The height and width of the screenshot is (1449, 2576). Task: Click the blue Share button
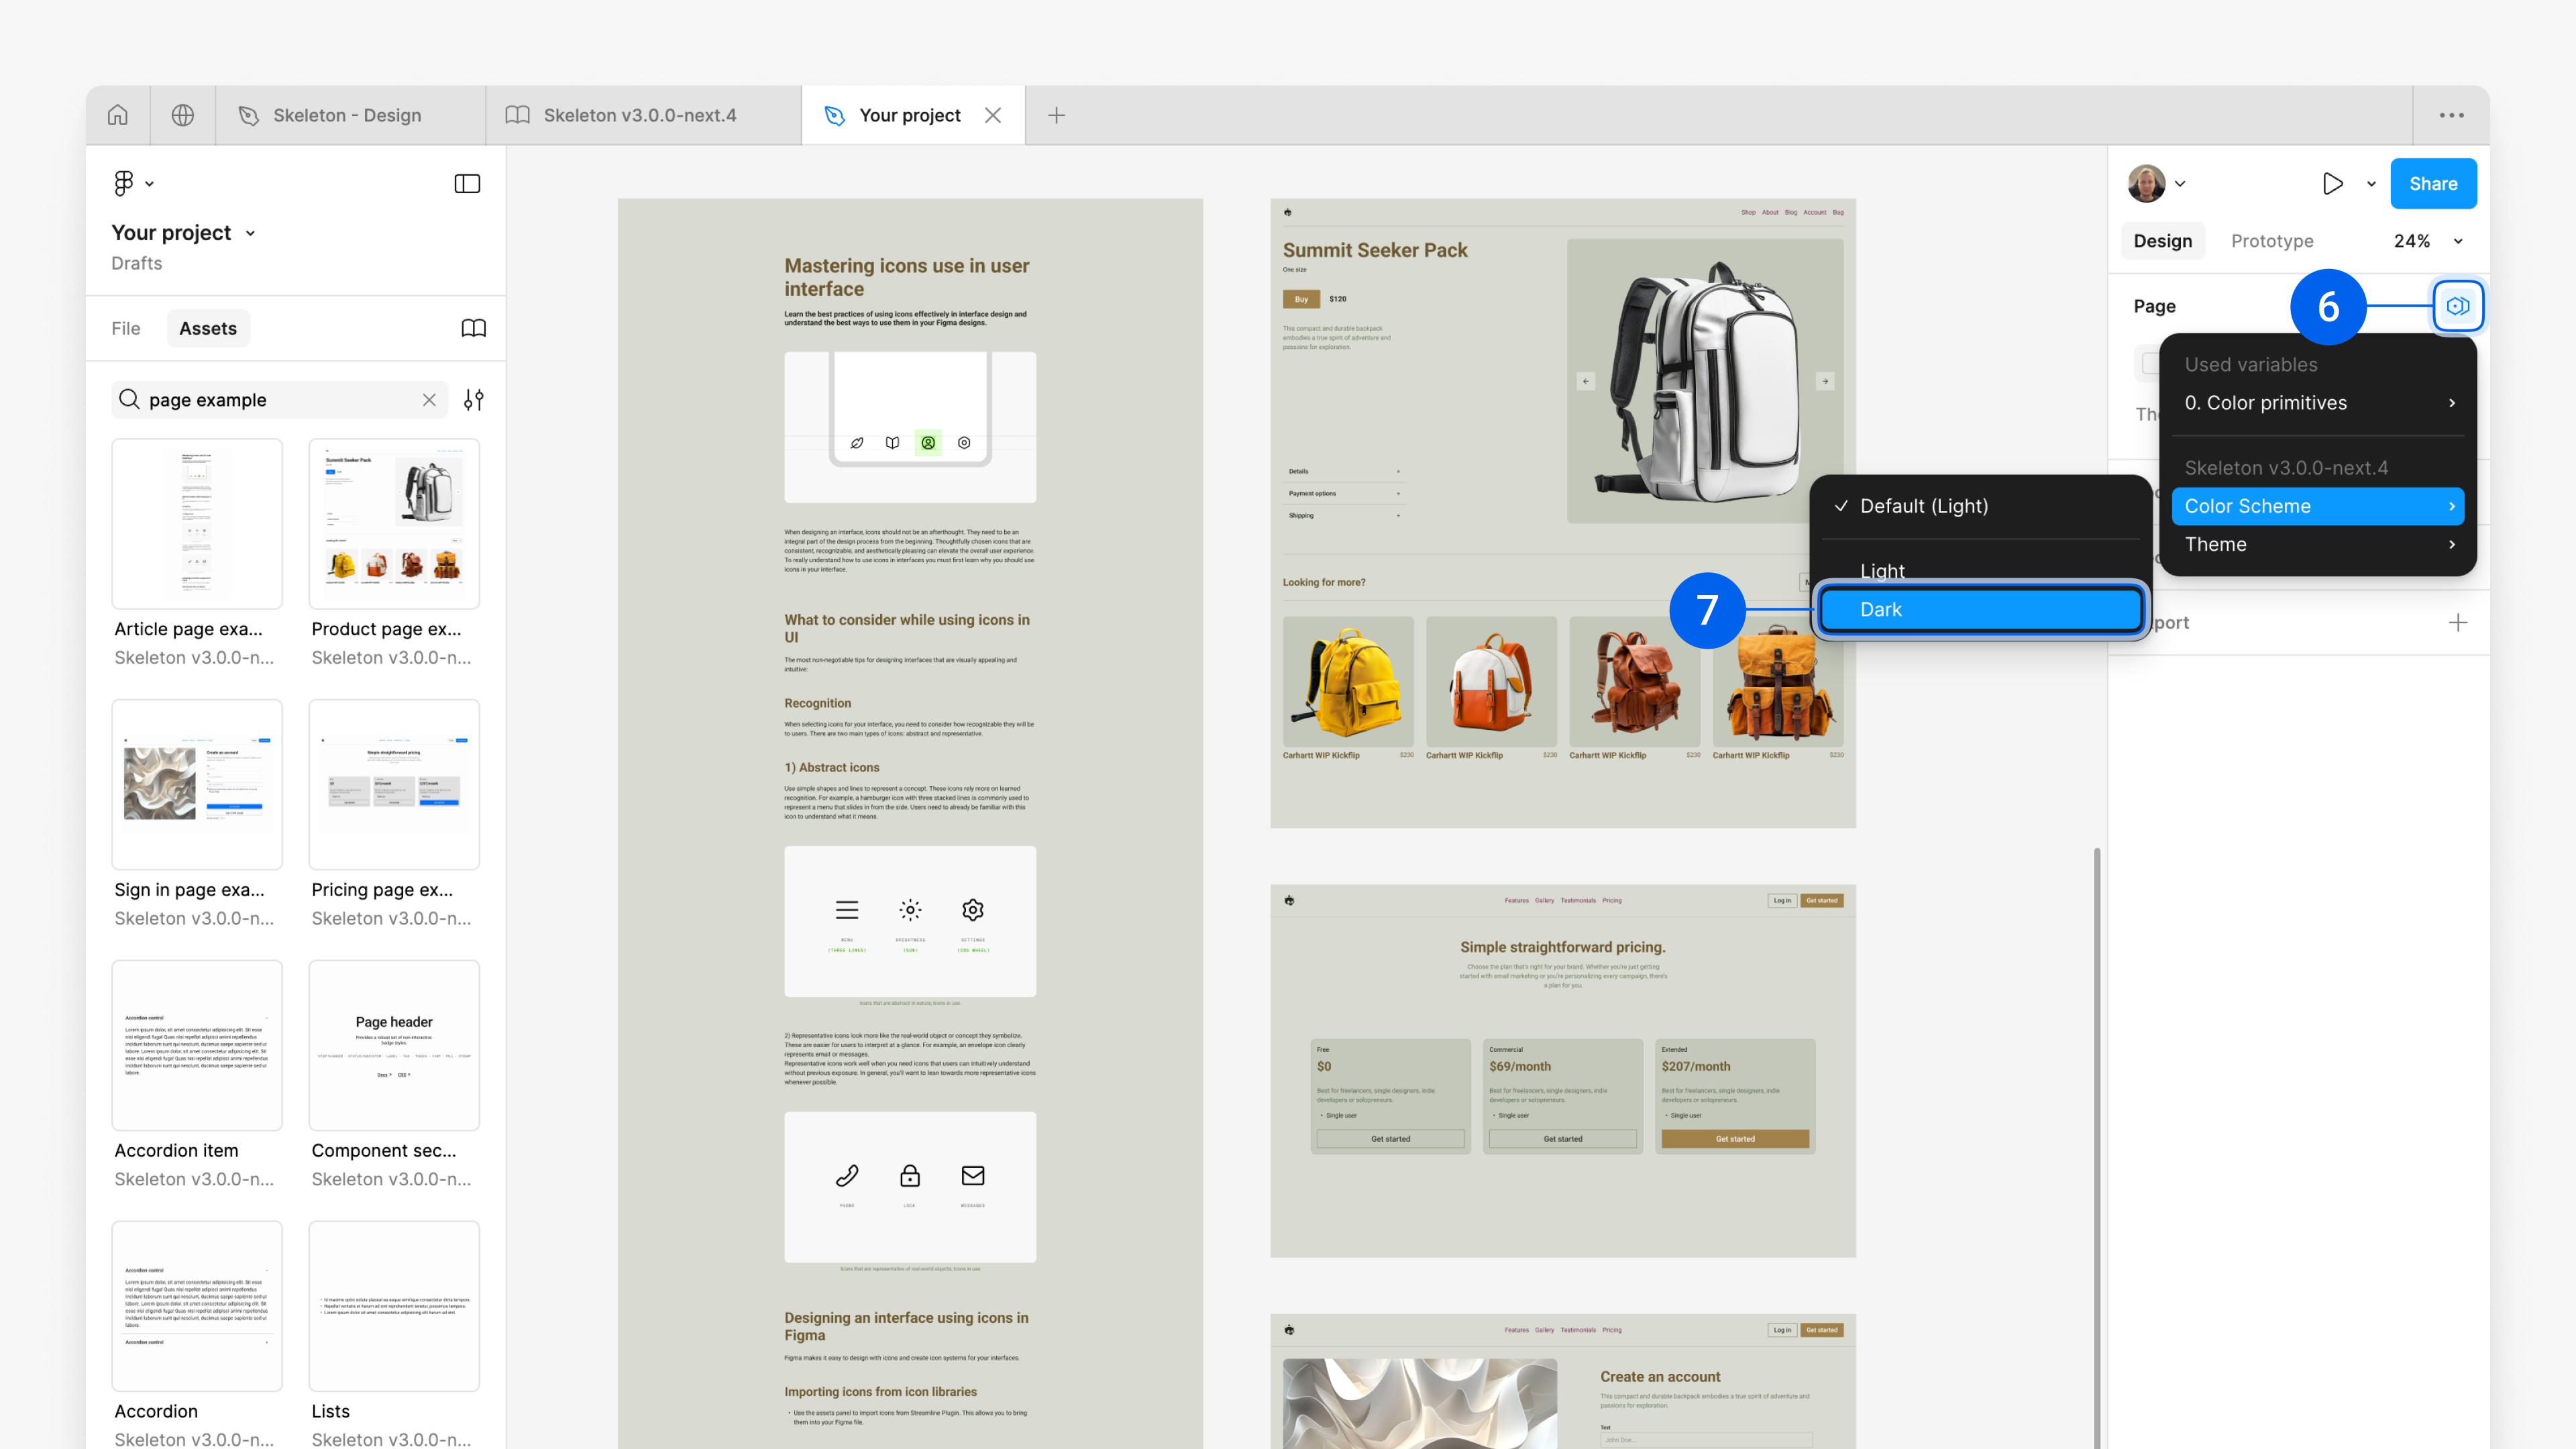[x=2432, y=183]
